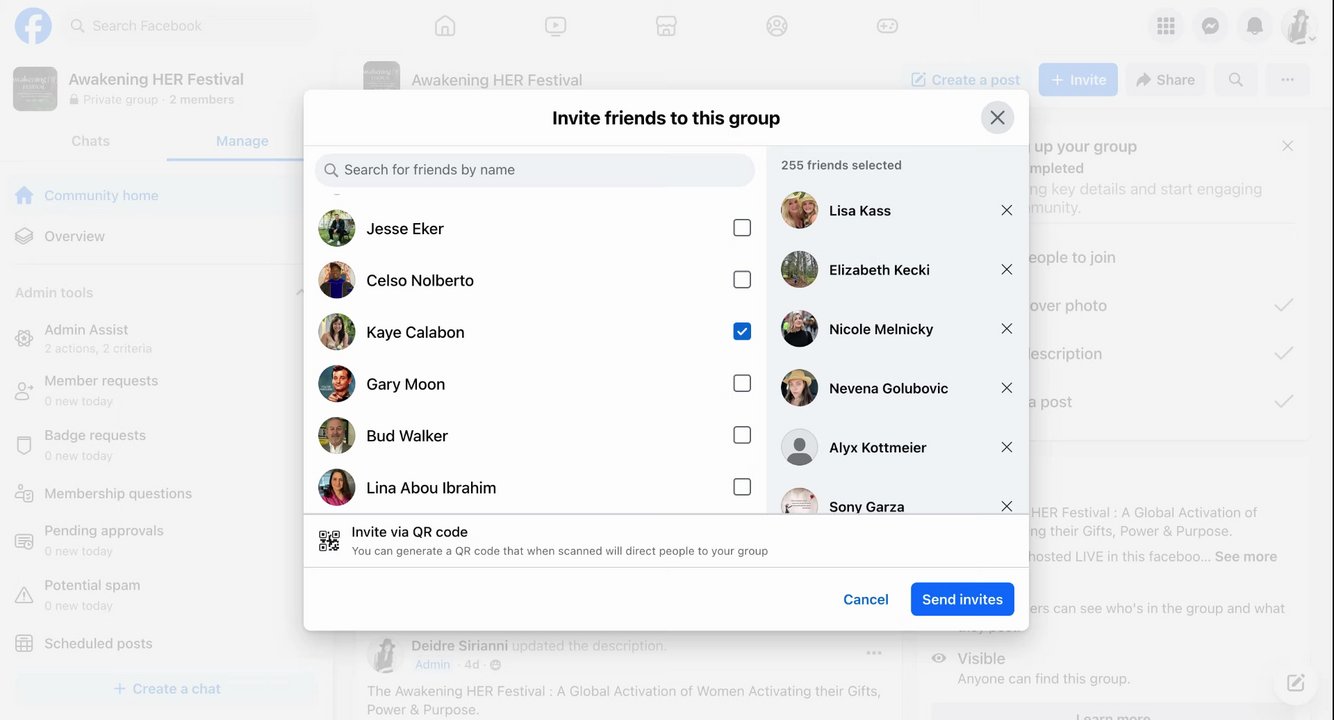Open Overview in sidebar
The height and width of the screenshot is (720, 1334).
click(x=160, y=237)
